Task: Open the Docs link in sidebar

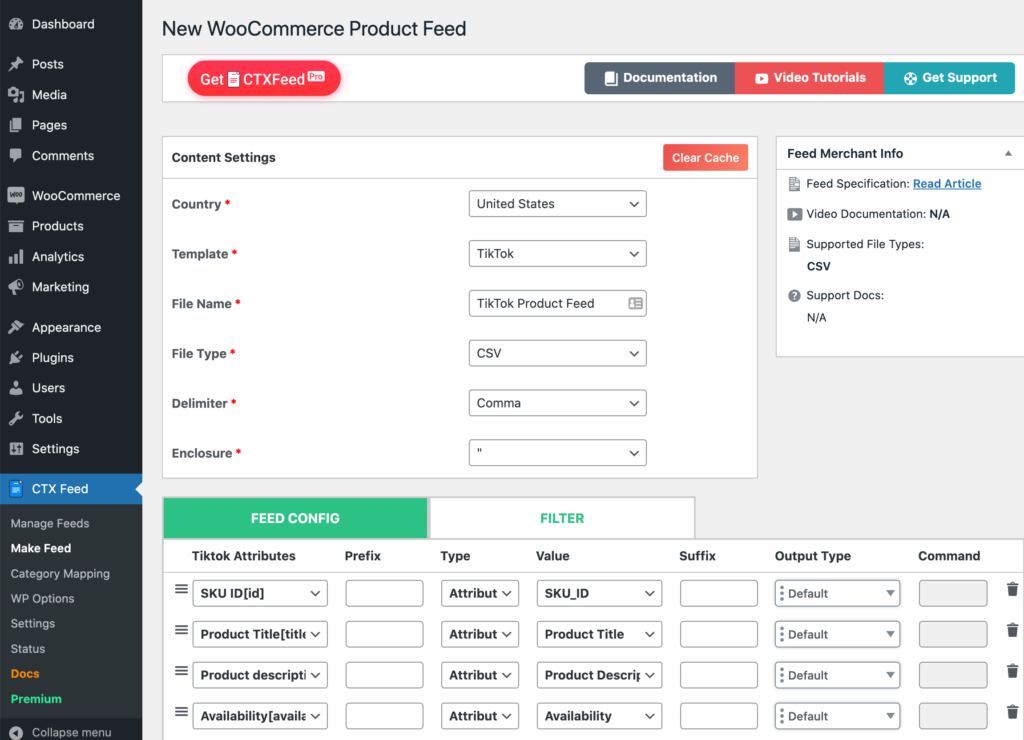Action: pos(25,673)
